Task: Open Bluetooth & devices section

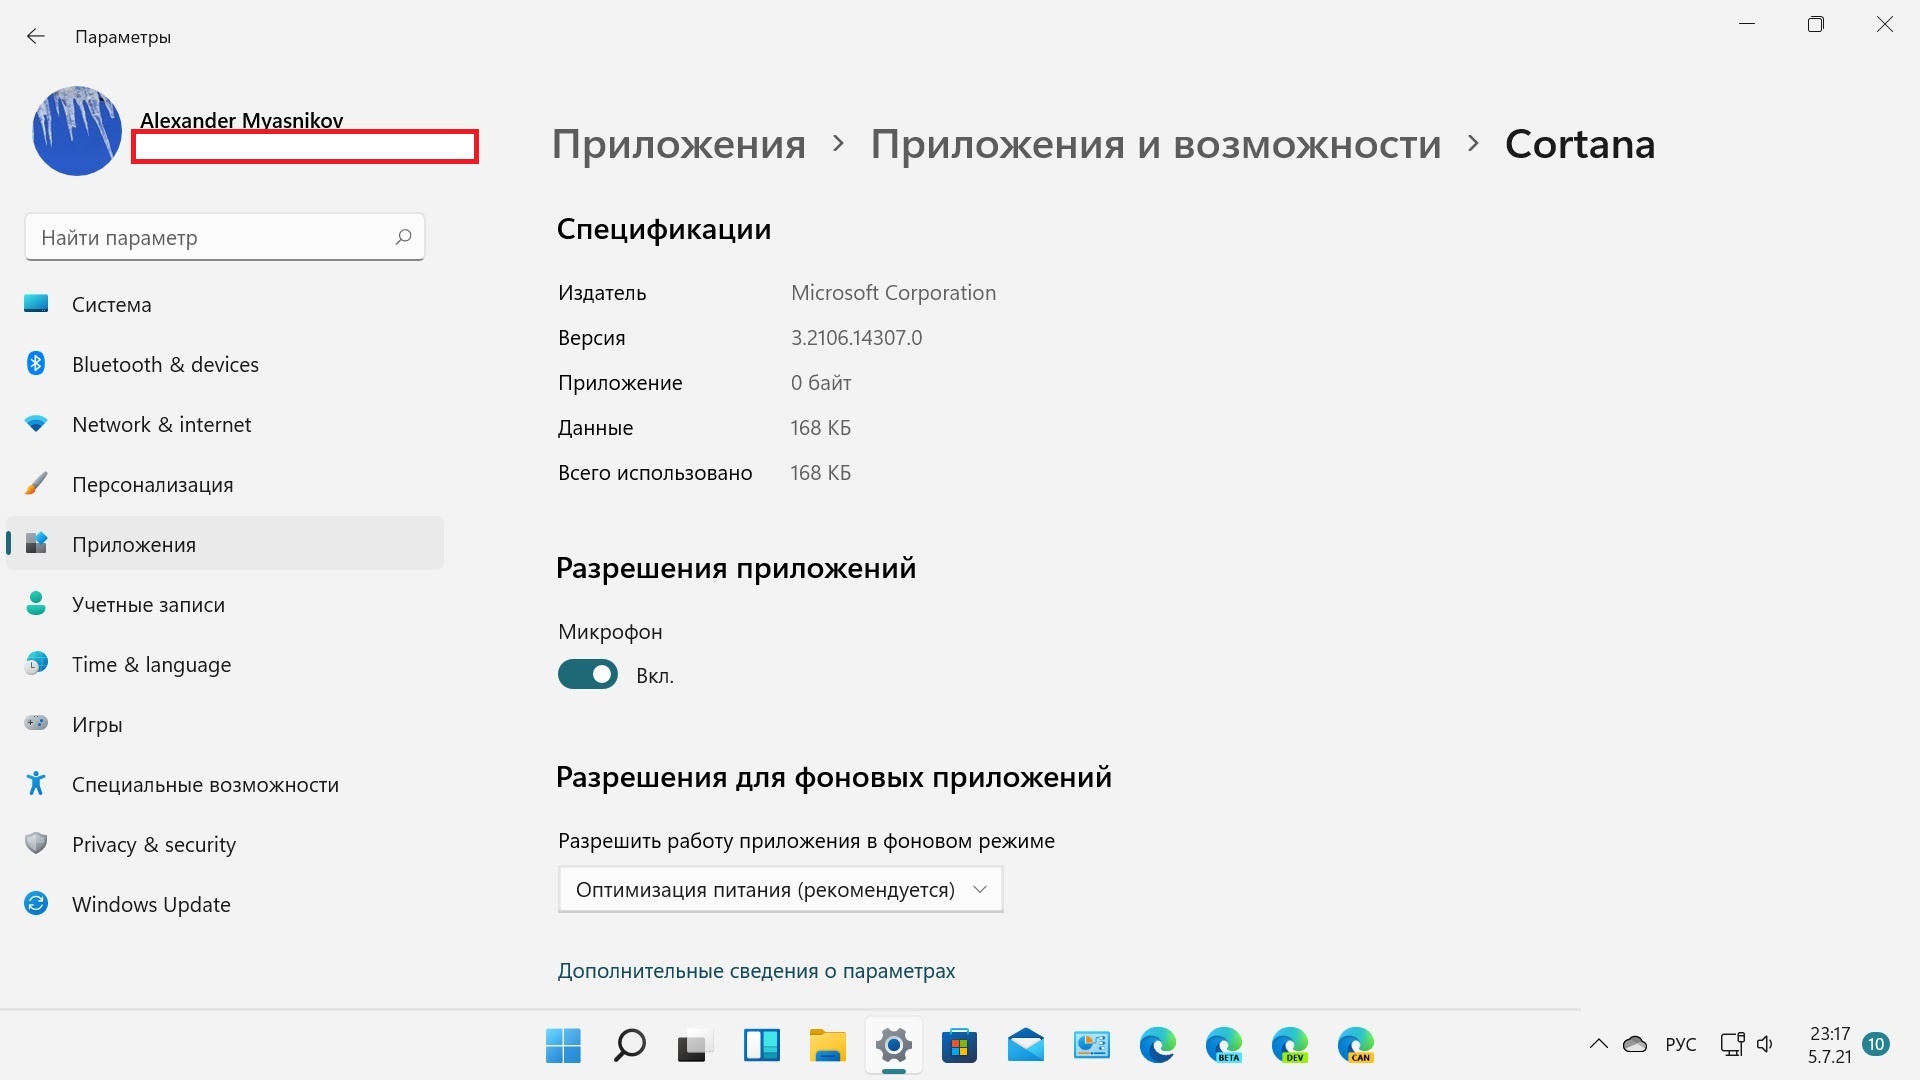Action: 225,364
